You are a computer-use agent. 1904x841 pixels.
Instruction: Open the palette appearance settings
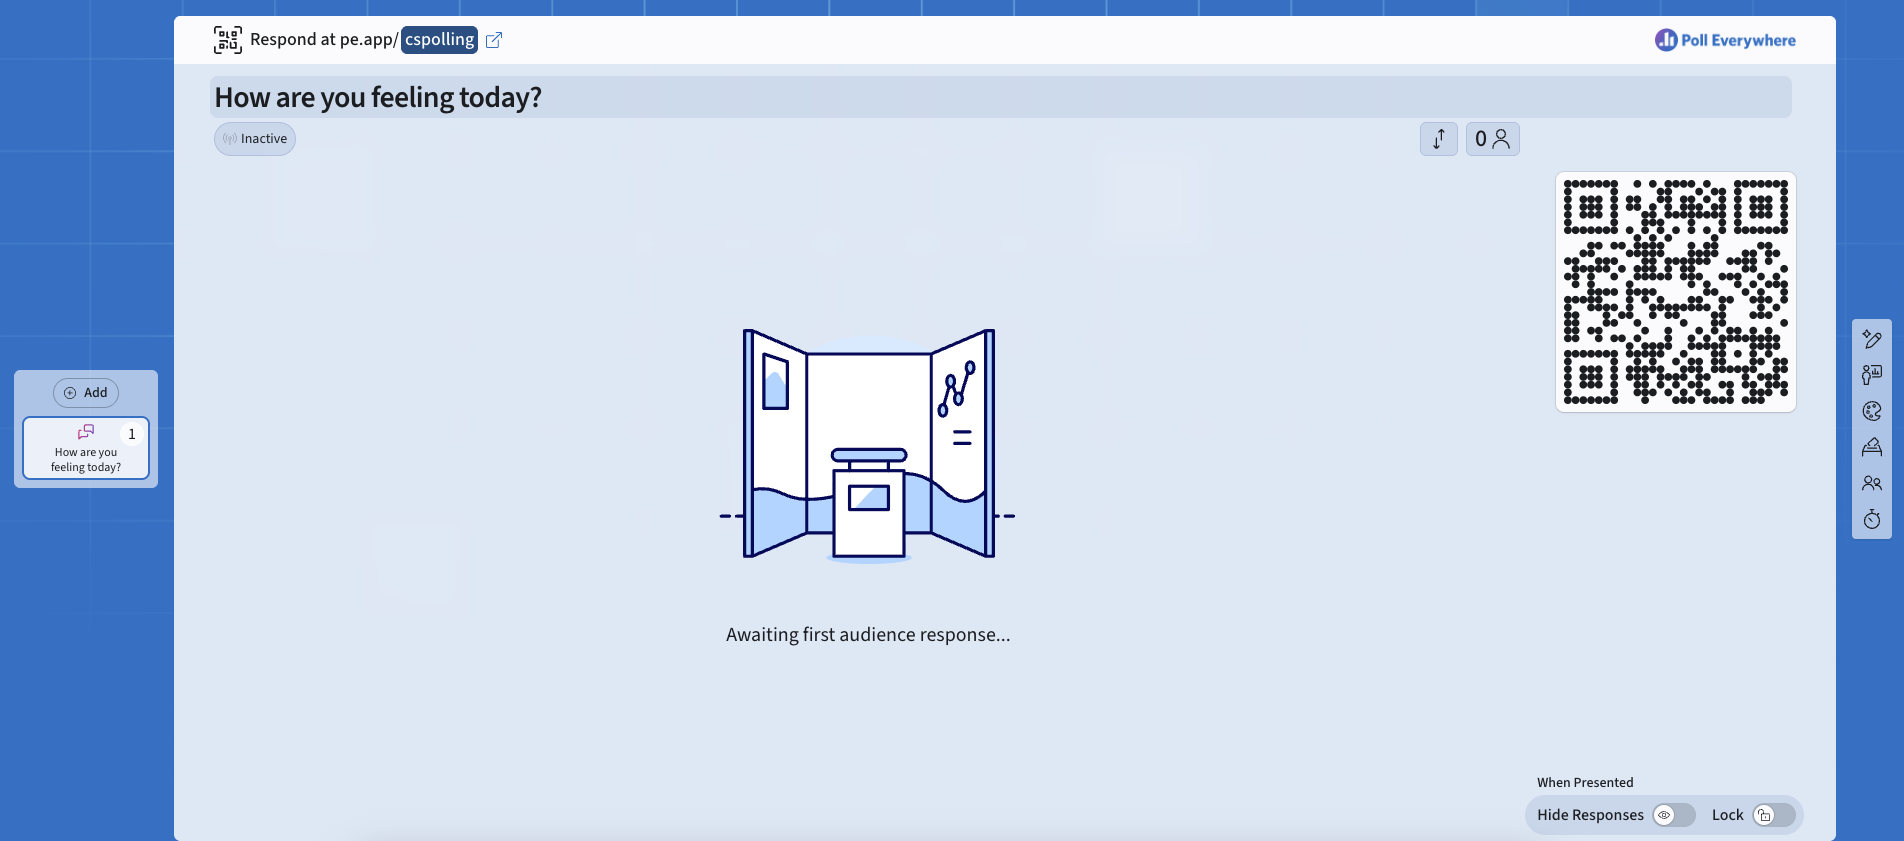pyautogui.click(x=1872, y=411)
